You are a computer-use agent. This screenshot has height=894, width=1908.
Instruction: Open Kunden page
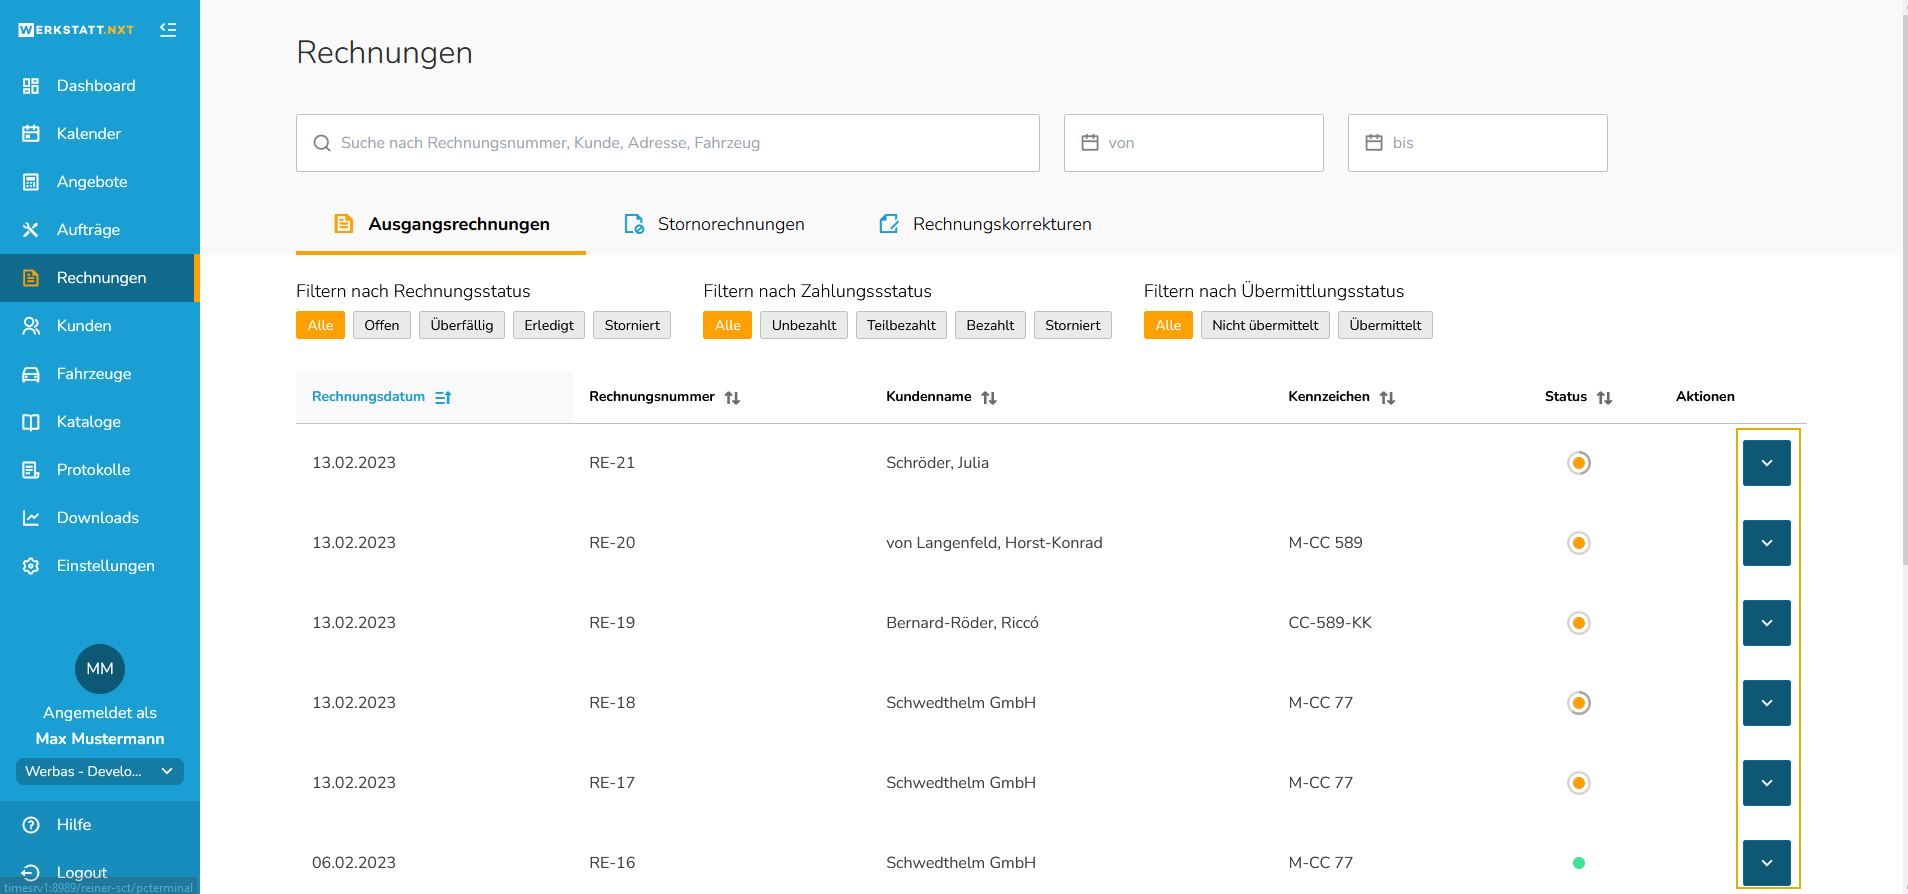coord(98,326)
